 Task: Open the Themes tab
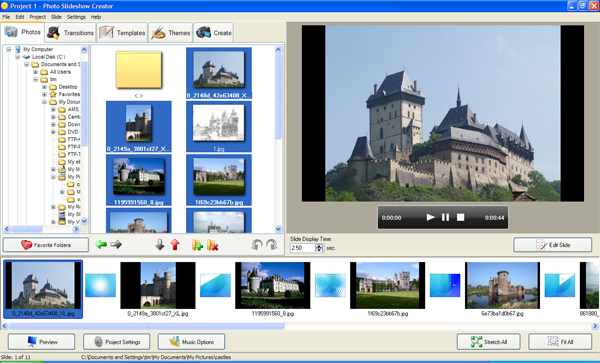[170, 33]
